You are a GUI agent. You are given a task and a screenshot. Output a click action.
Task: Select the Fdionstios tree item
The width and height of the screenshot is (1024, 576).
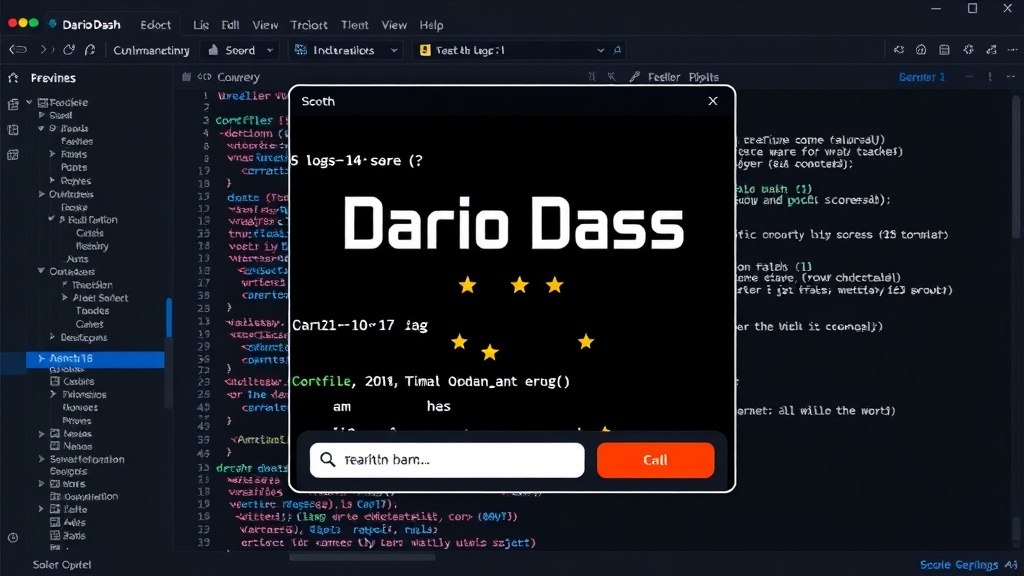tap(84, 394)
